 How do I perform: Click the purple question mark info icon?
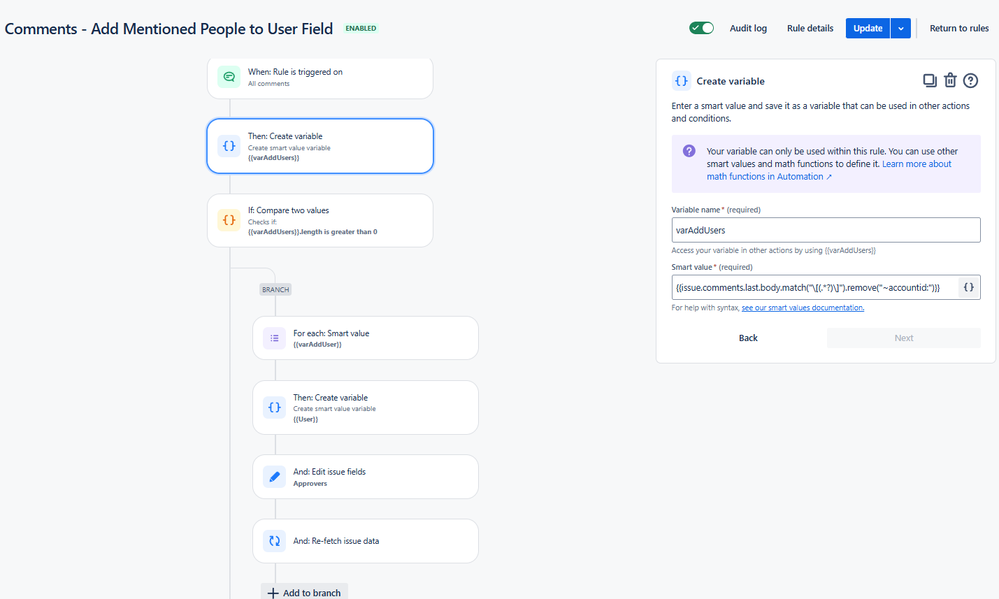689,151
